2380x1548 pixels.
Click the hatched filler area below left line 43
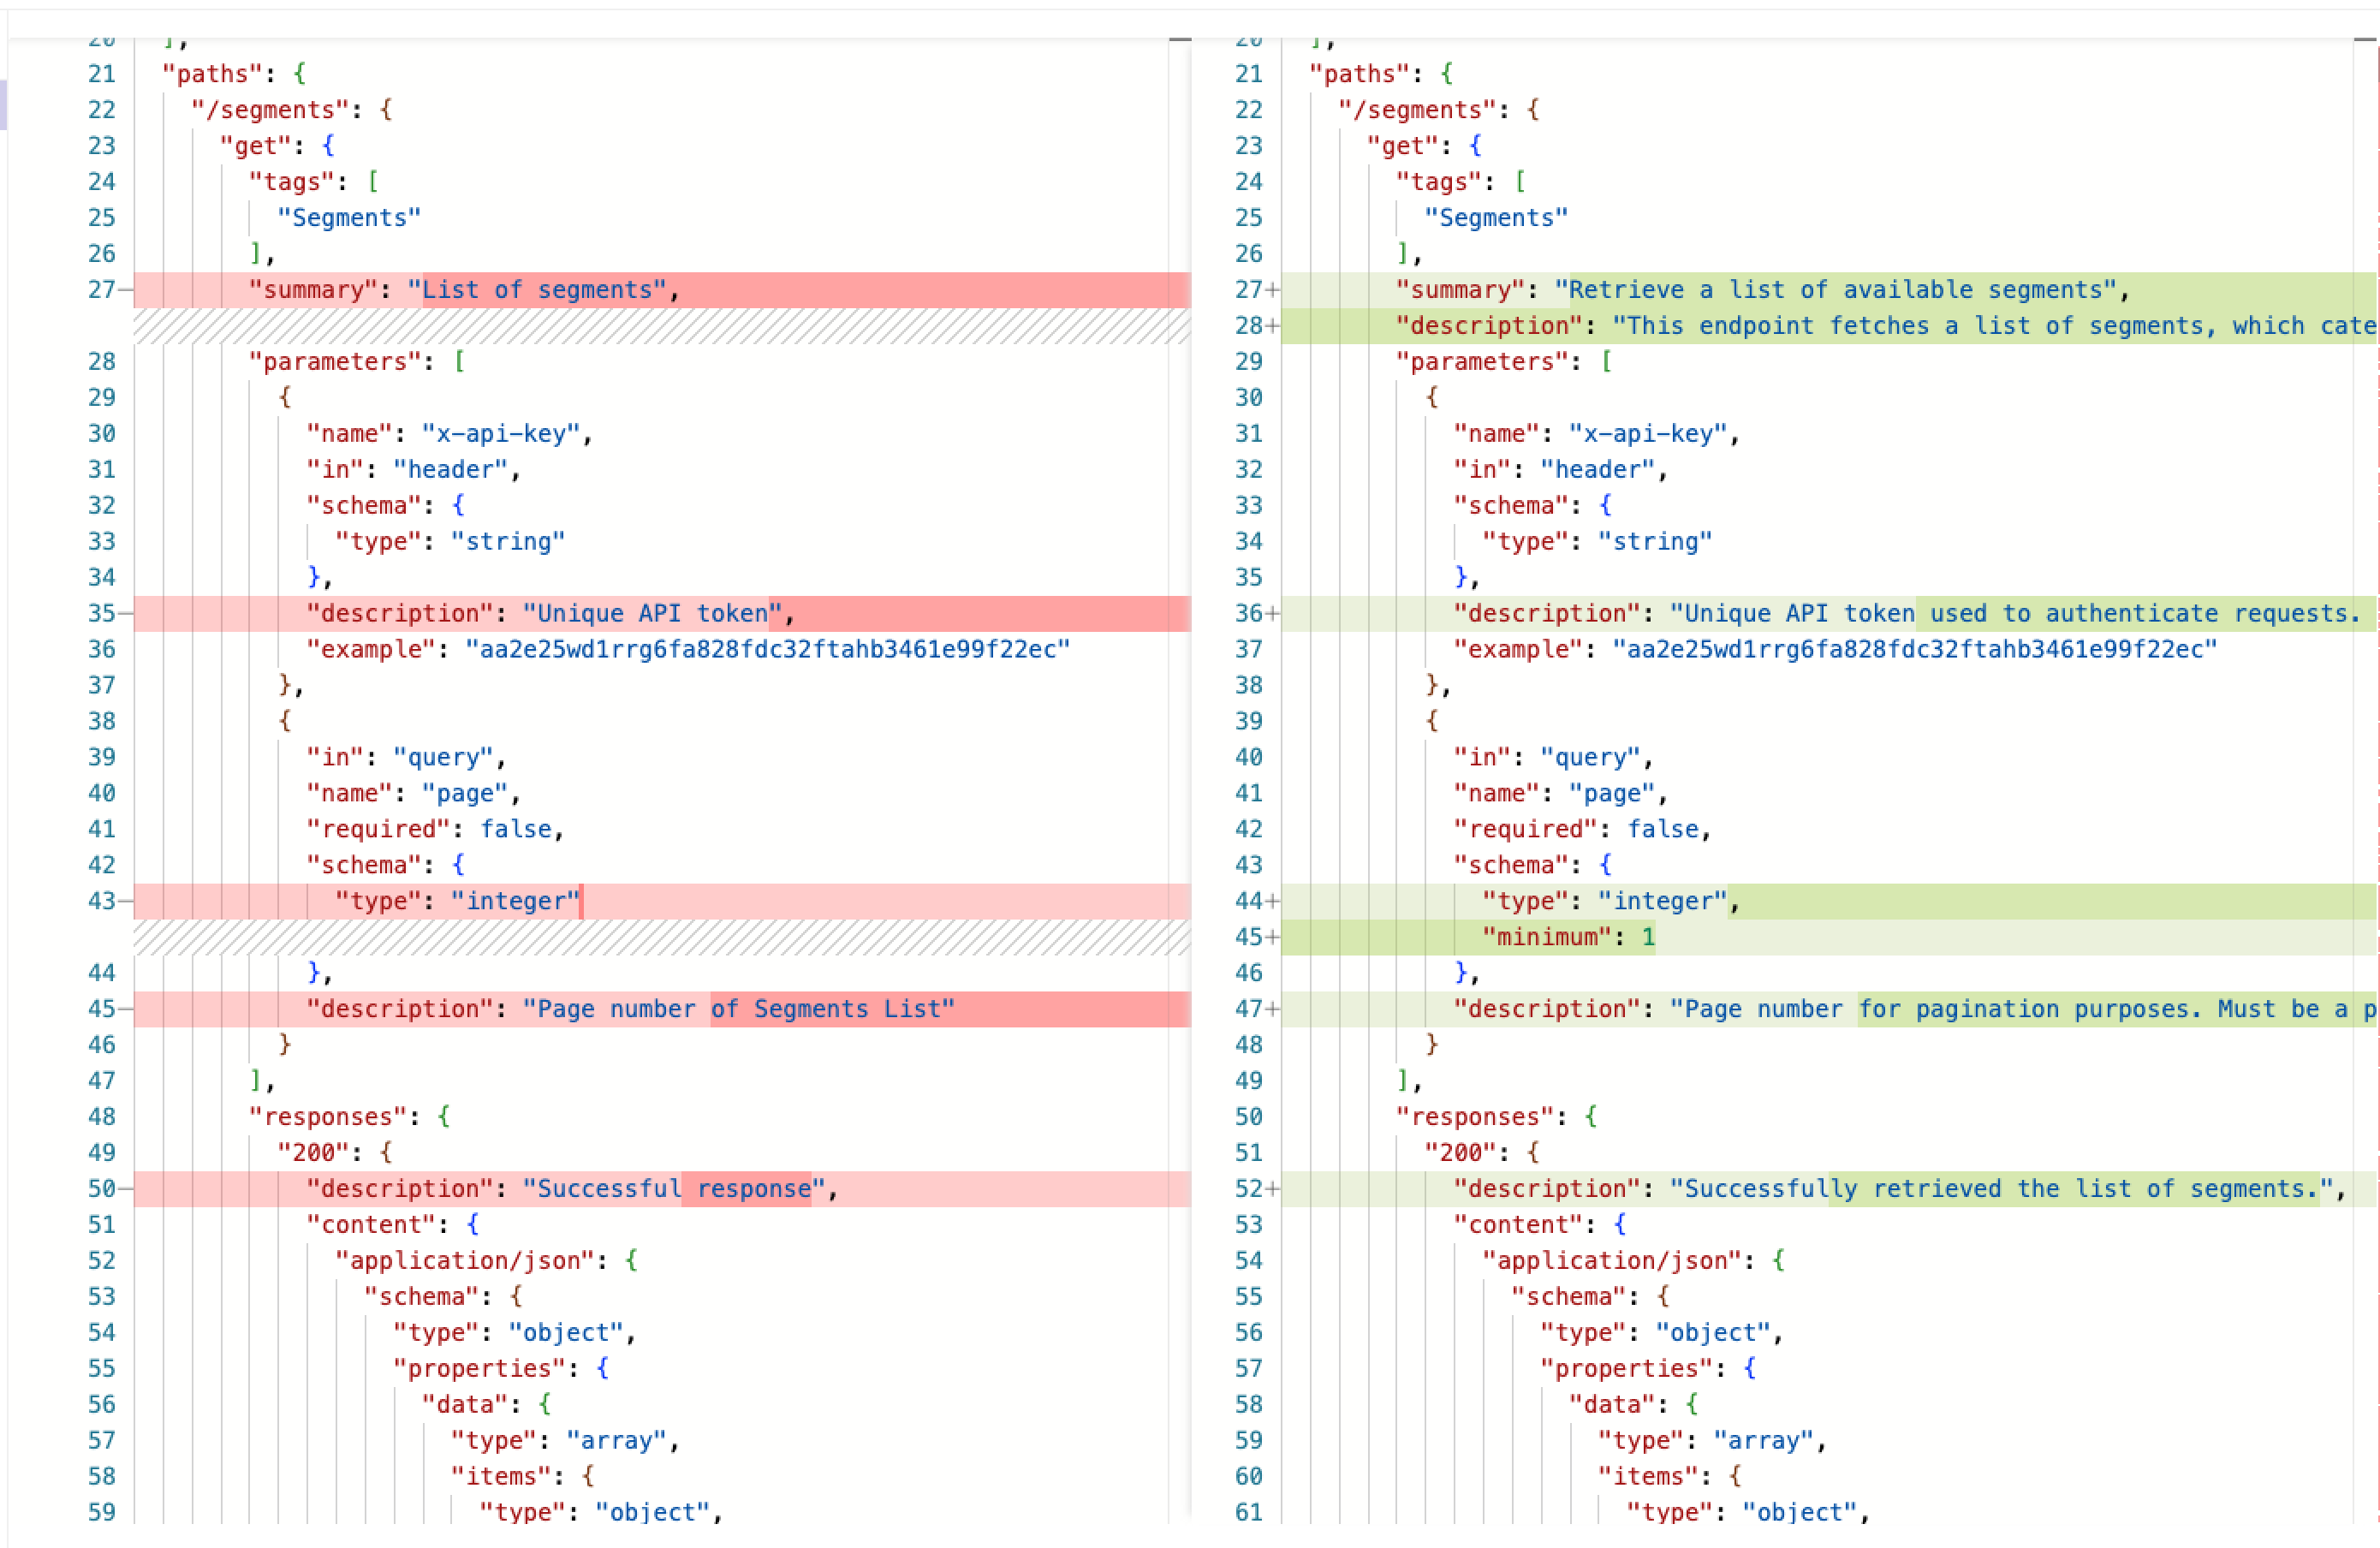660,938
